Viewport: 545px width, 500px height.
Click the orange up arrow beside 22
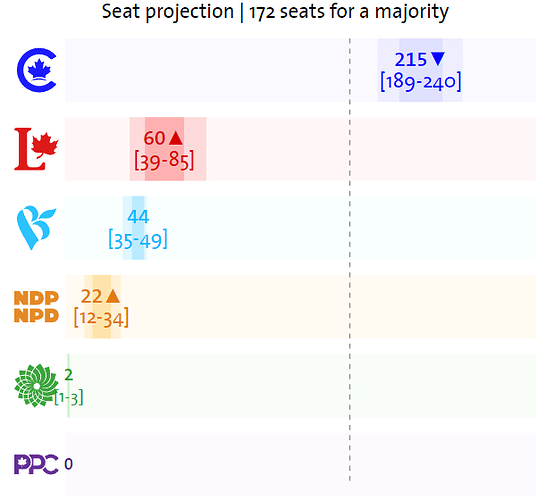pos(113,296)
